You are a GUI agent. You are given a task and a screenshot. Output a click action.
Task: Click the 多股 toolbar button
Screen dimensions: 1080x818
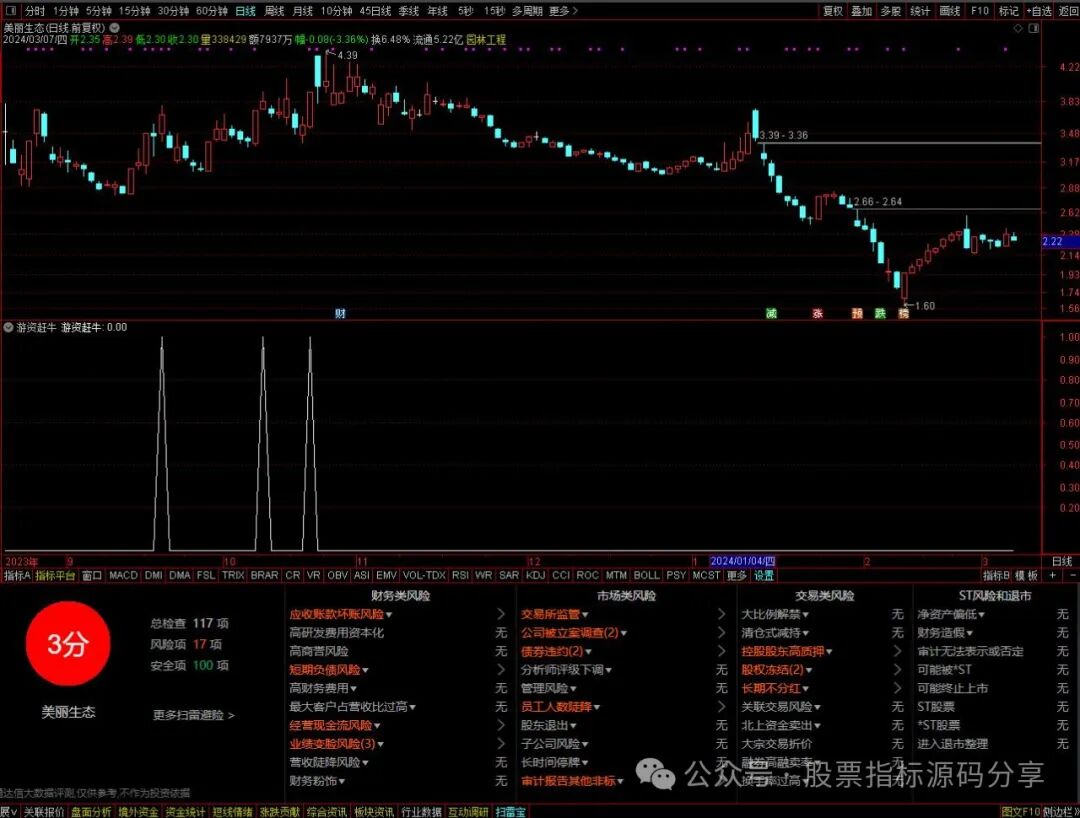tap(891, 11)
